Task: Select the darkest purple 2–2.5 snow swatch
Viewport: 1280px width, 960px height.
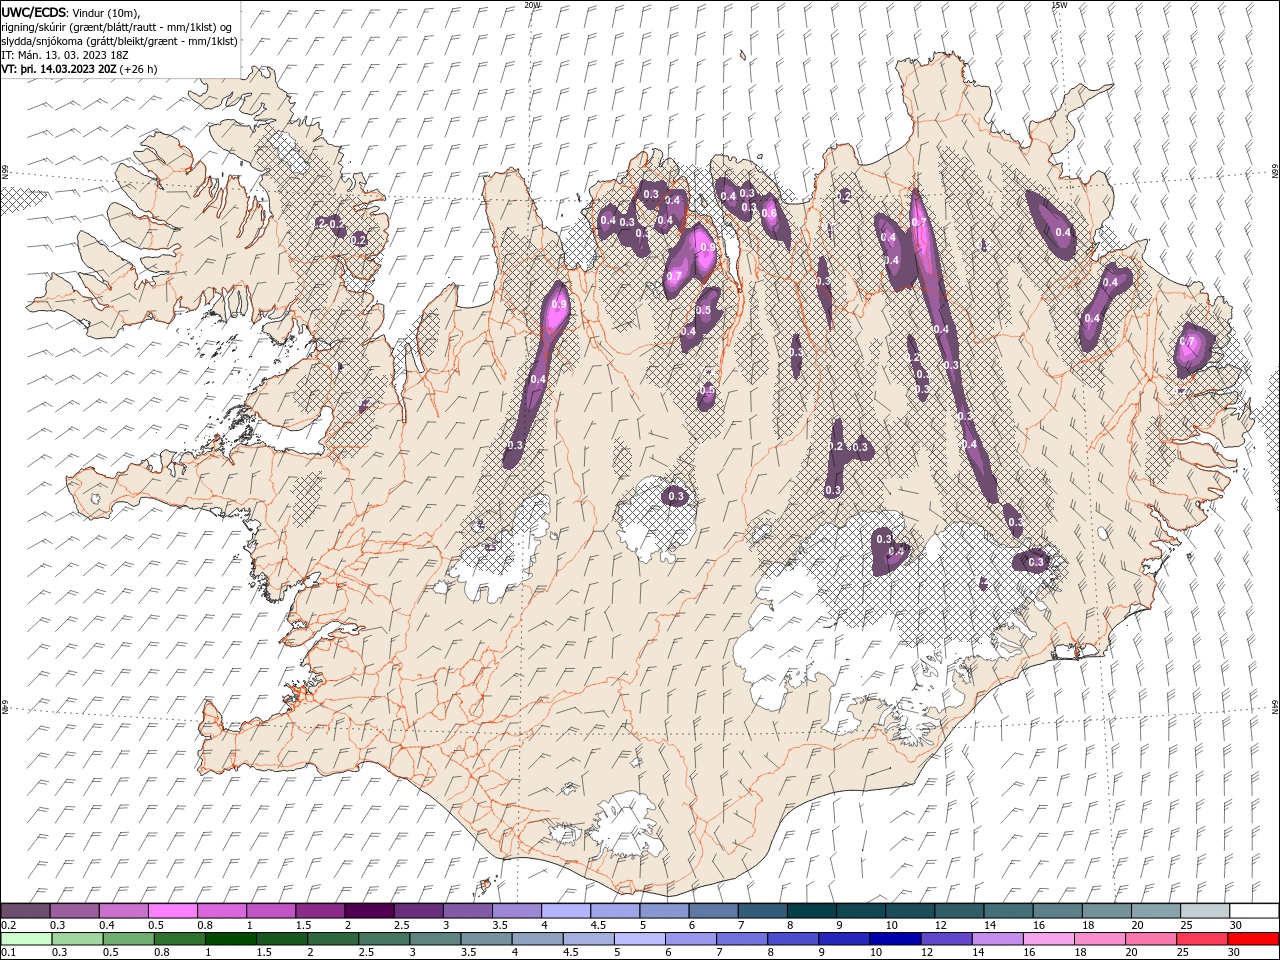Action: coord(370,911)
